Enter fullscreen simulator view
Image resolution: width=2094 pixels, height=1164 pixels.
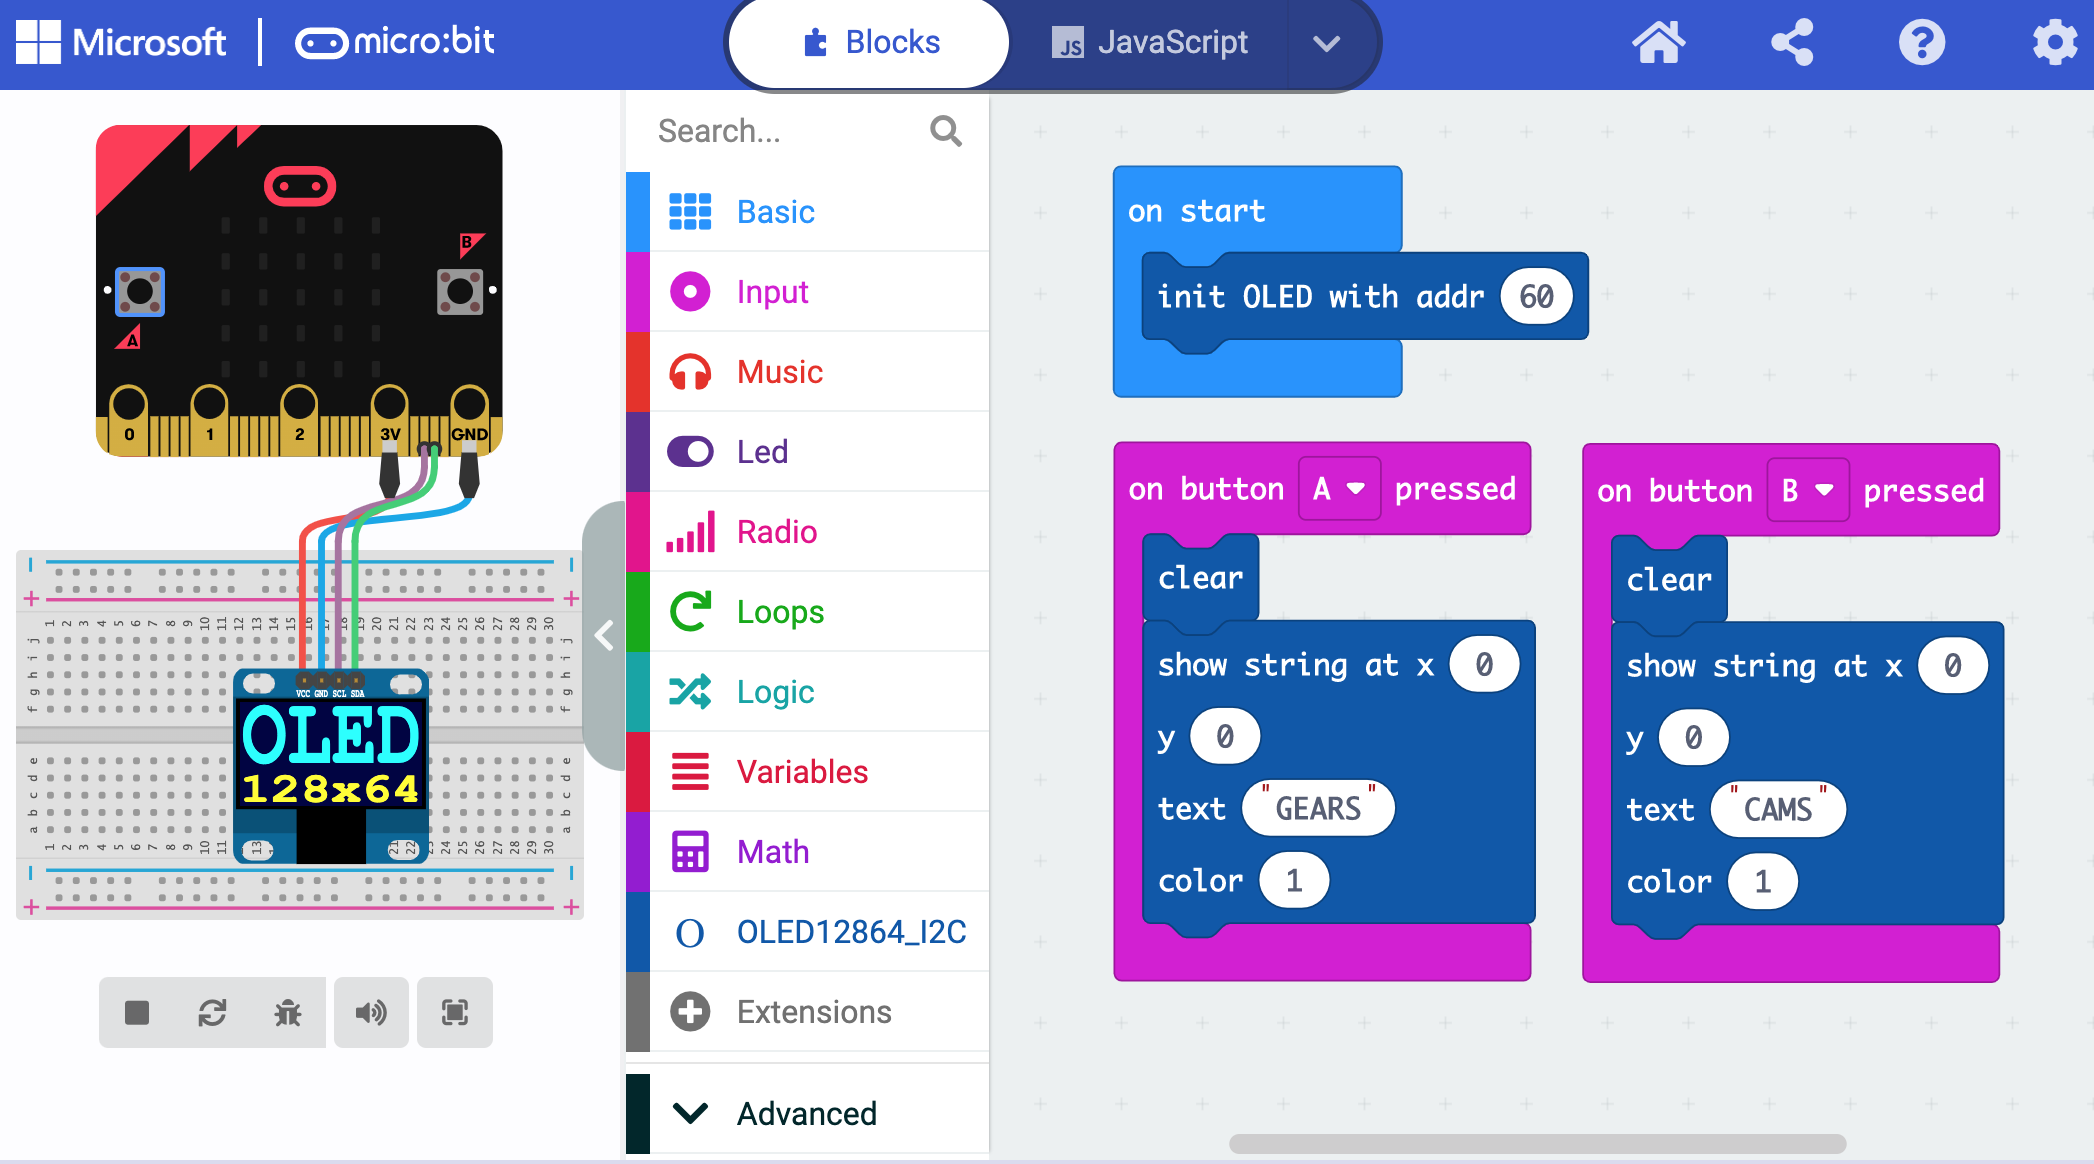[x=454, y=1012]
